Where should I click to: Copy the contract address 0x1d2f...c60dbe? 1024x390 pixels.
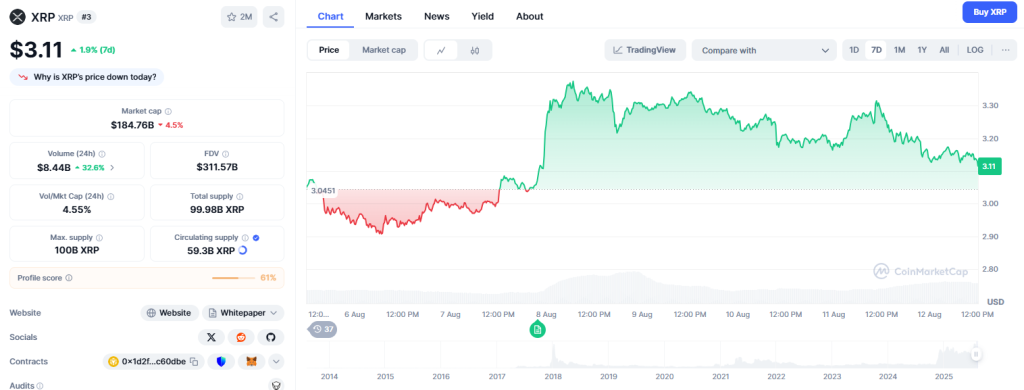[x=194, y=361]
